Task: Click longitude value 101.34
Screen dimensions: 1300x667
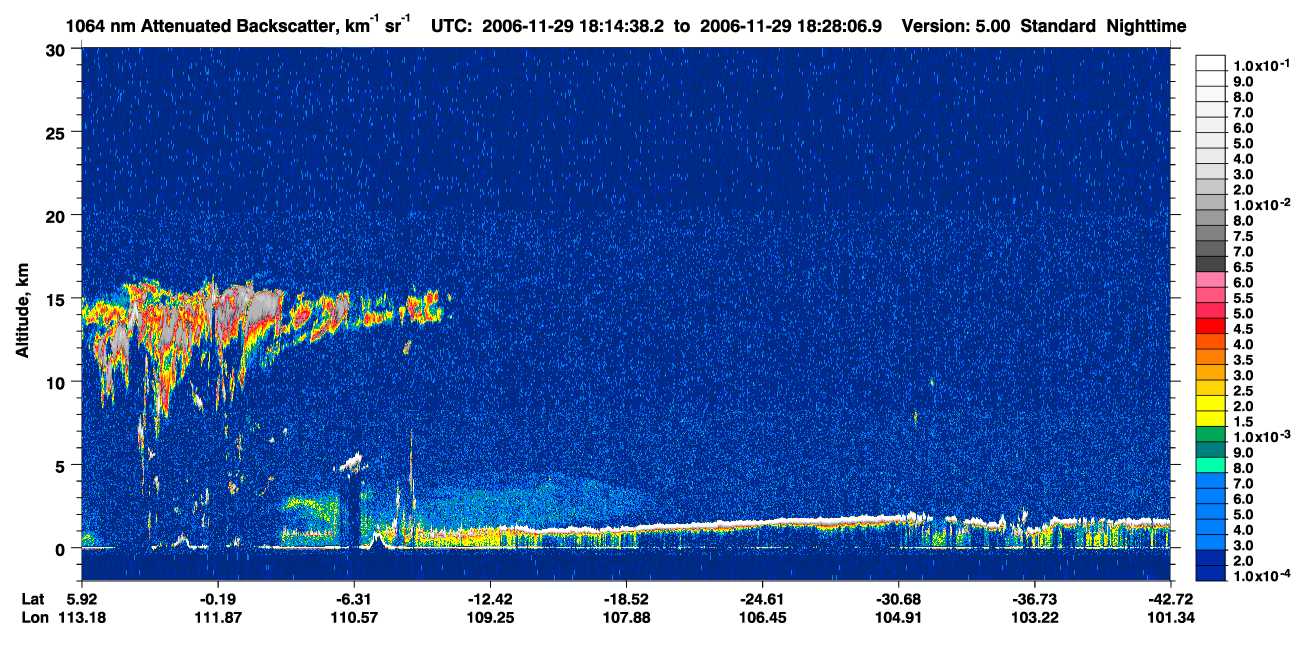Action: tap(1171, 617)
